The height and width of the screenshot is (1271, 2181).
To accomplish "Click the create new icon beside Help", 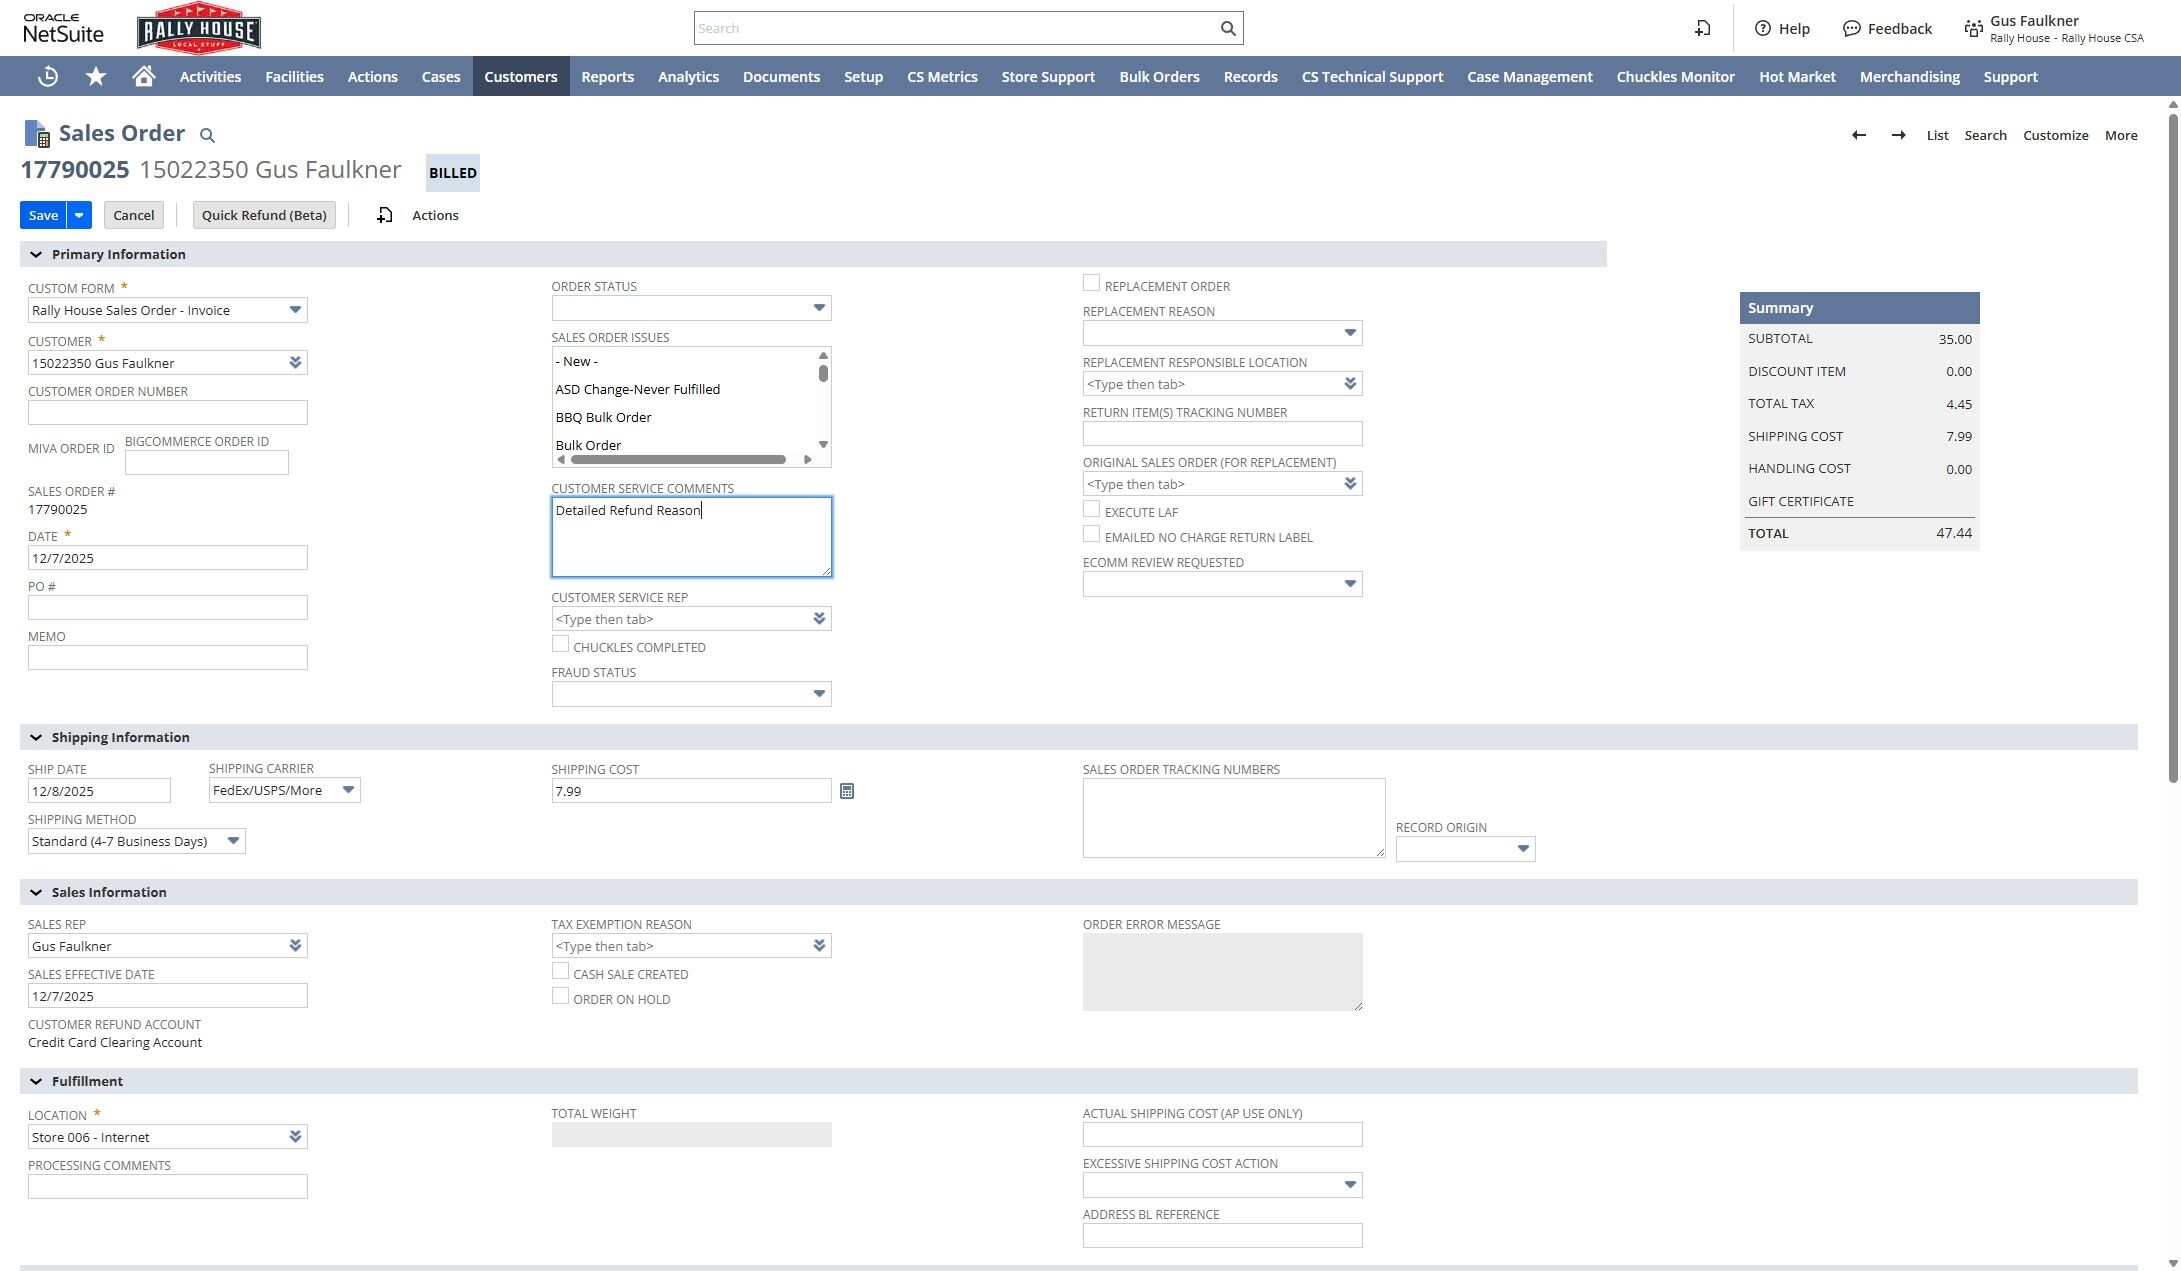I will click(x=1702, y=28).
